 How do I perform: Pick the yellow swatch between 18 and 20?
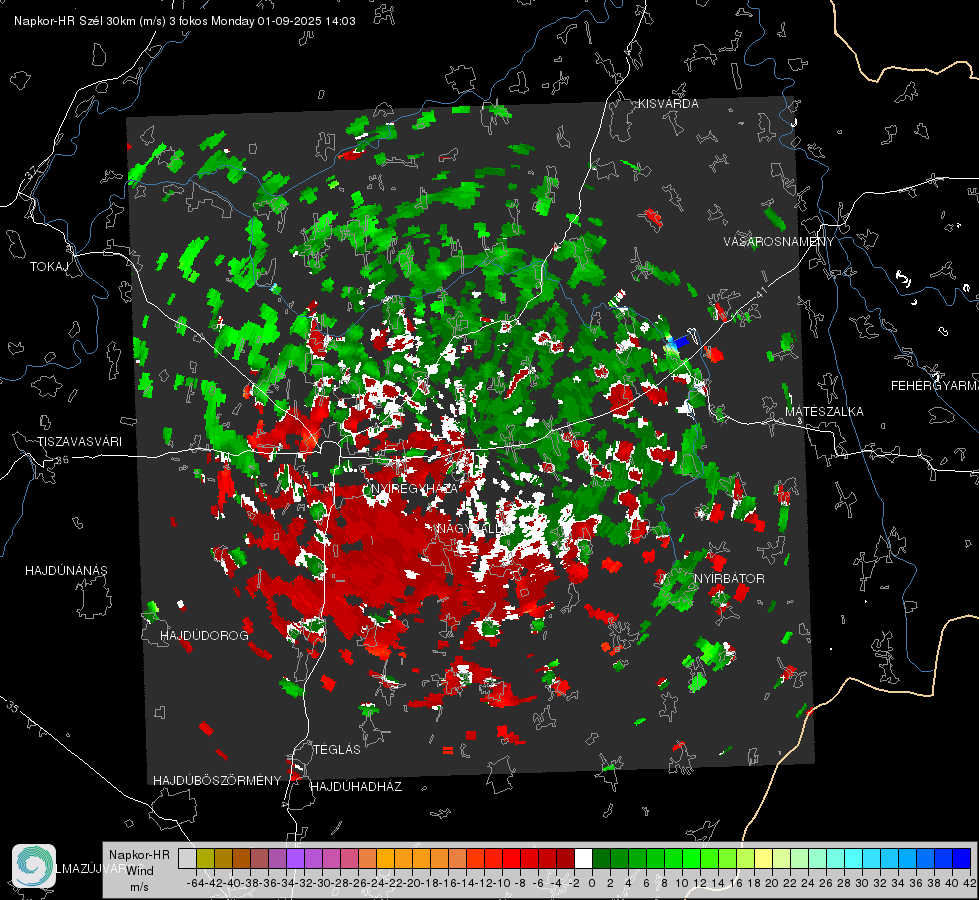tap(764, 858)
